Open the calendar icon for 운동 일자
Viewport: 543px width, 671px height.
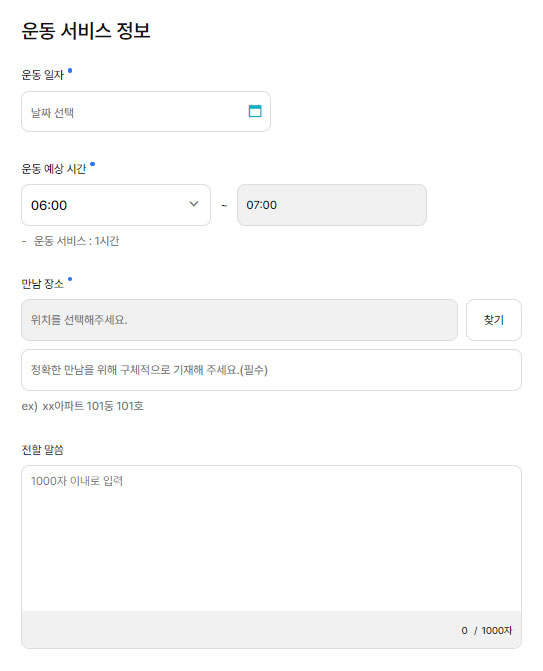[x=255, y=111]
